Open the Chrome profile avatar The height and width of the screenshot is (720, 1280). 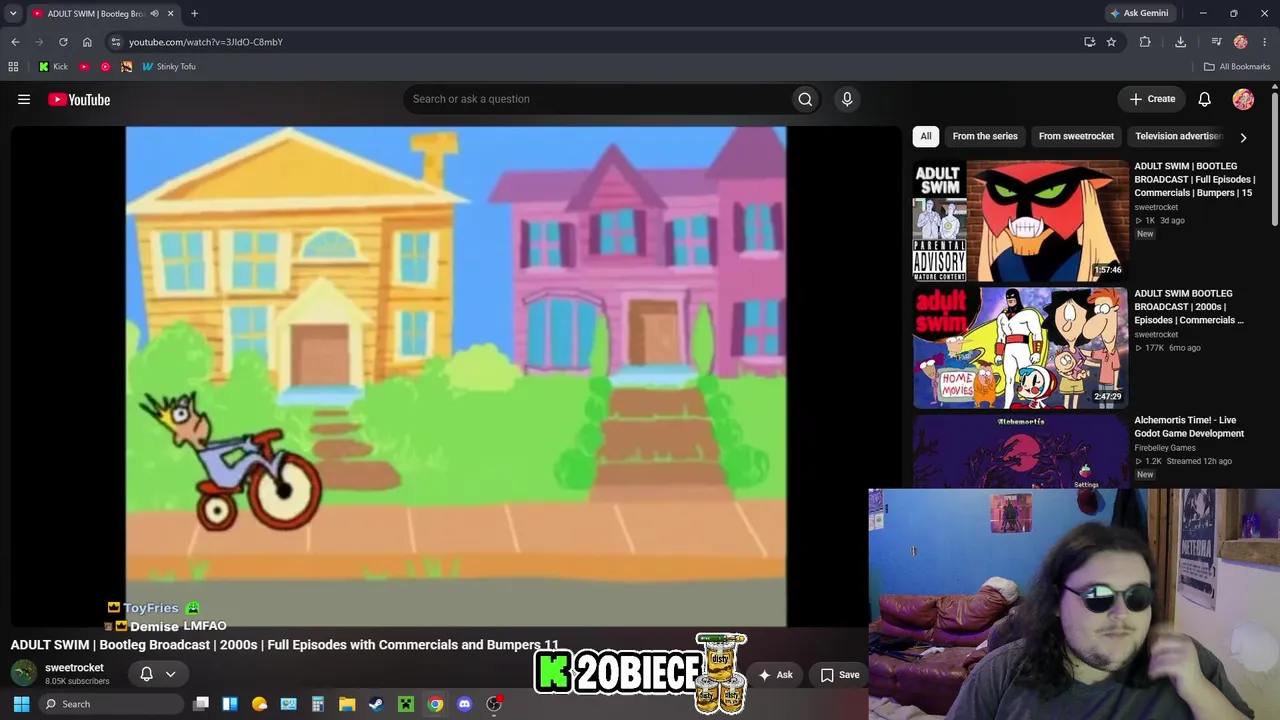coord(1241,42)
